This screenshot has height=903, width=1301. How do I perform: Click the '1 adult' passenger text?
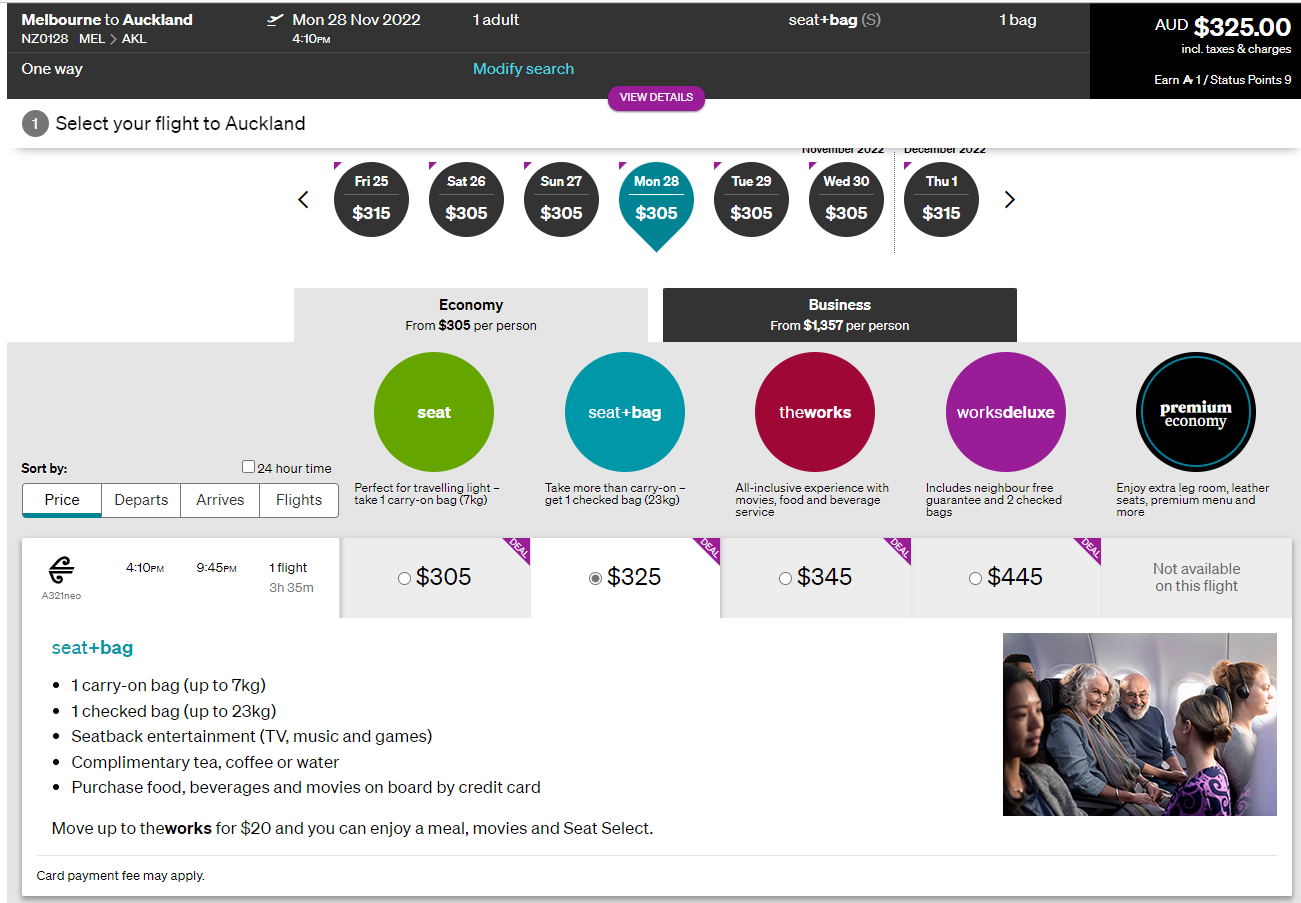(x=496, y=20)
